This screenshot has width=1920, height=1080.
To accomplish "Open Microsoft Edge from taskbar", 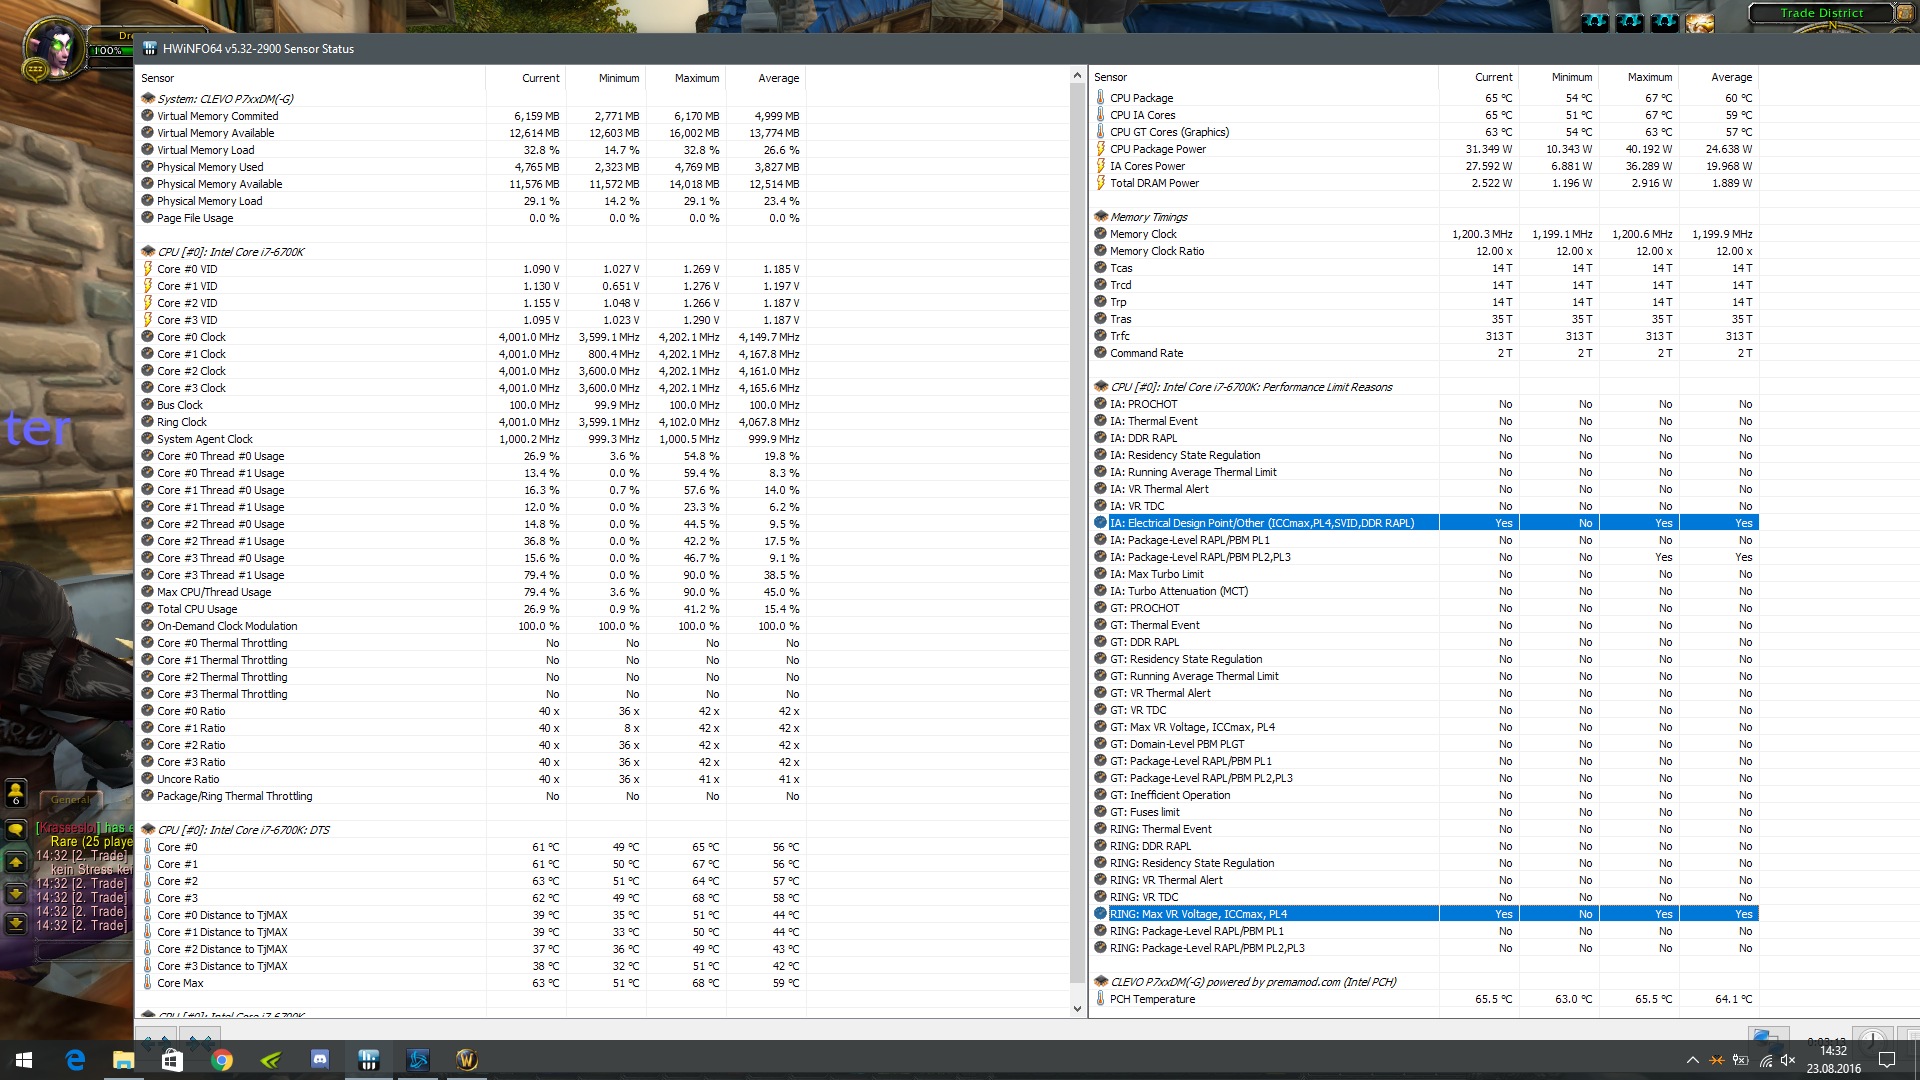I will 75,1060.
